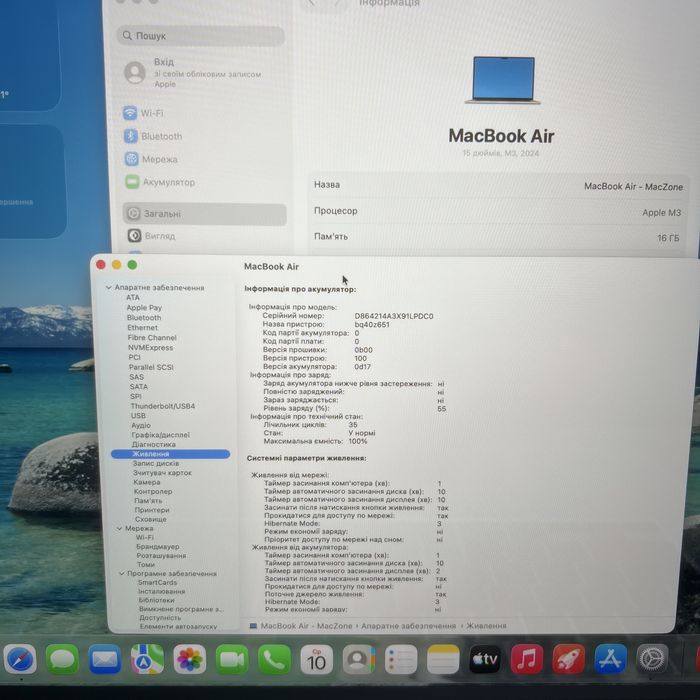
Task: Zoom System Information with green button
Action: click(132, 265)
